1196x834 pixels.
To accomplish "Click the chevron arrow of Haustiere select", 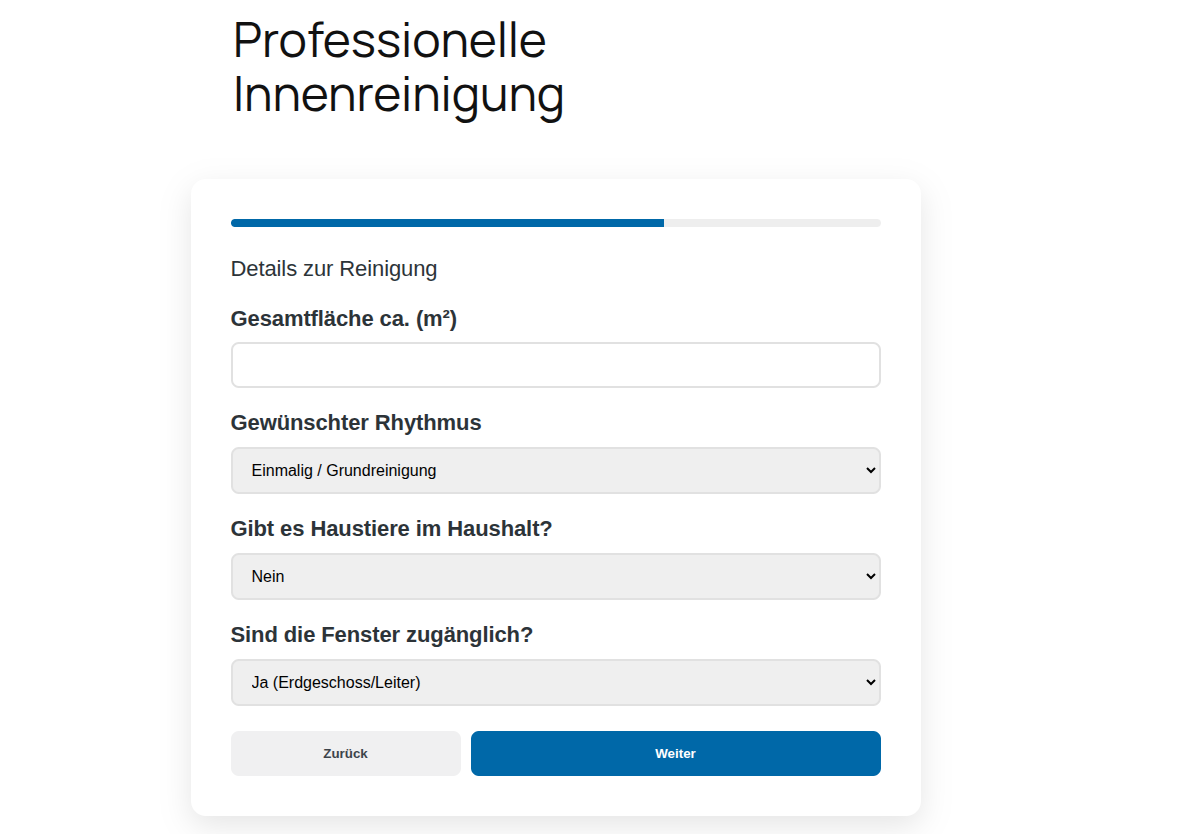I will coord(870,576).
